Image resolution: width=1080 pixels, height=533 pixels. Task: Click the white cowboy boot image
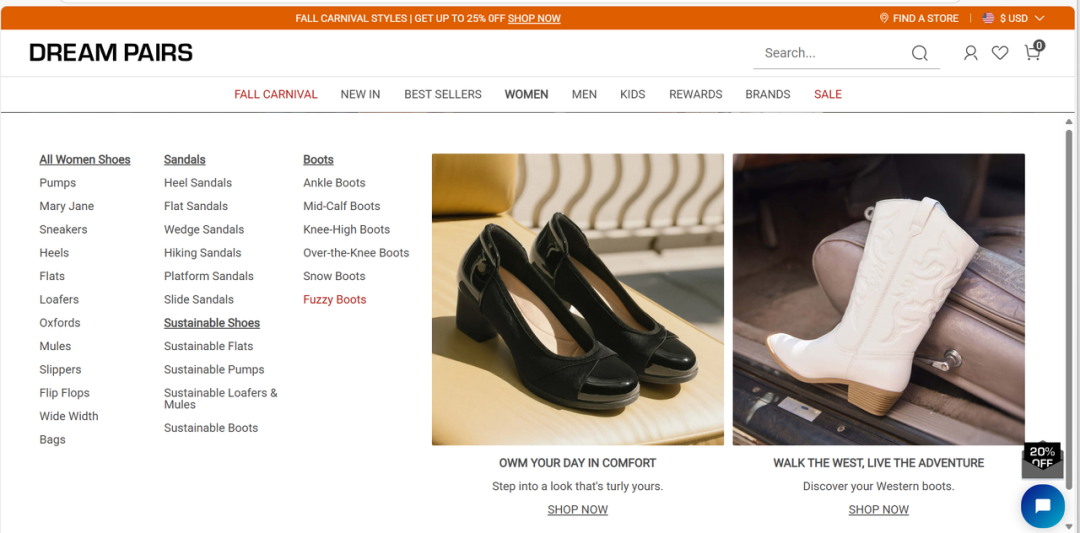click(x=878, y=299)
